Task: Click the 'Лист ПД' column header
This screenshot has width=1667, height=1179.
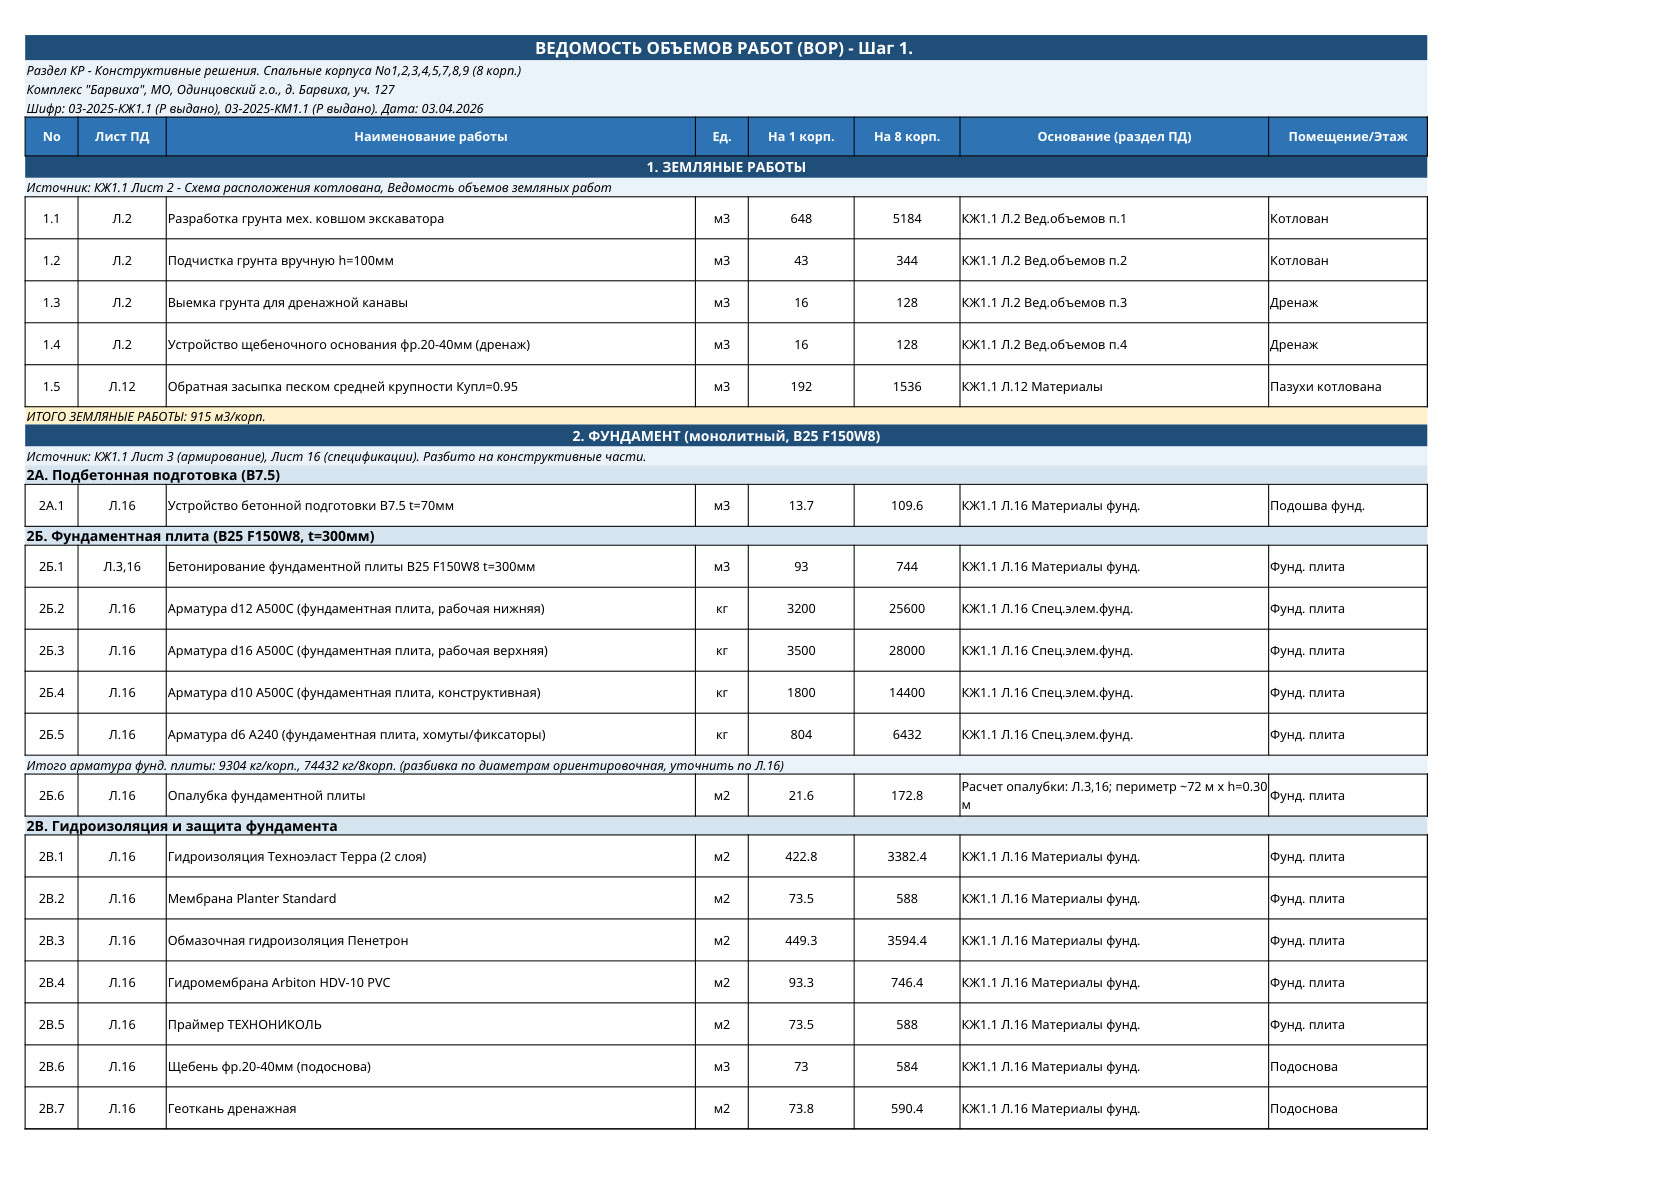Action: [x=122, y=137]
